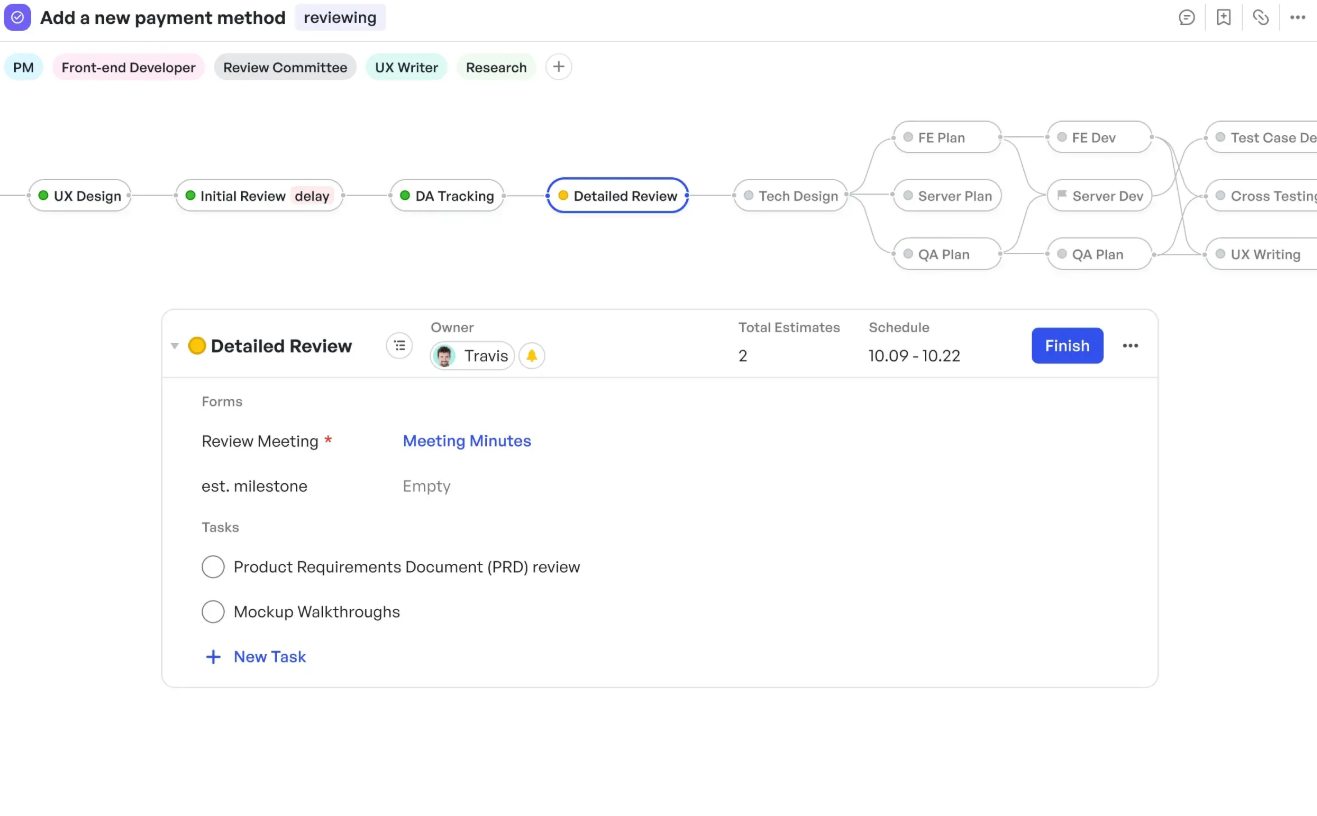Open the reviewing status dropdown
This screenshot has height=816, width=1317.
[x=340, y=18]
